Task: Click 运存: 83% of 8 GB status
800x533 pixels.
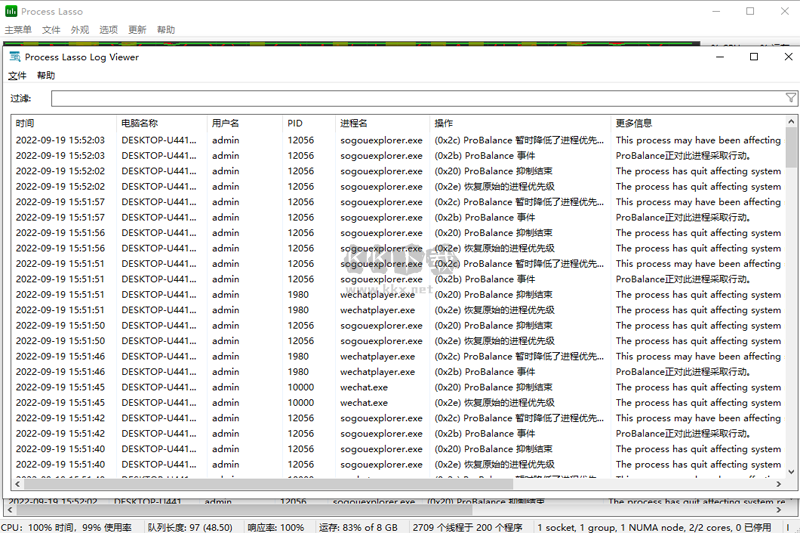Action: point(358,527)
